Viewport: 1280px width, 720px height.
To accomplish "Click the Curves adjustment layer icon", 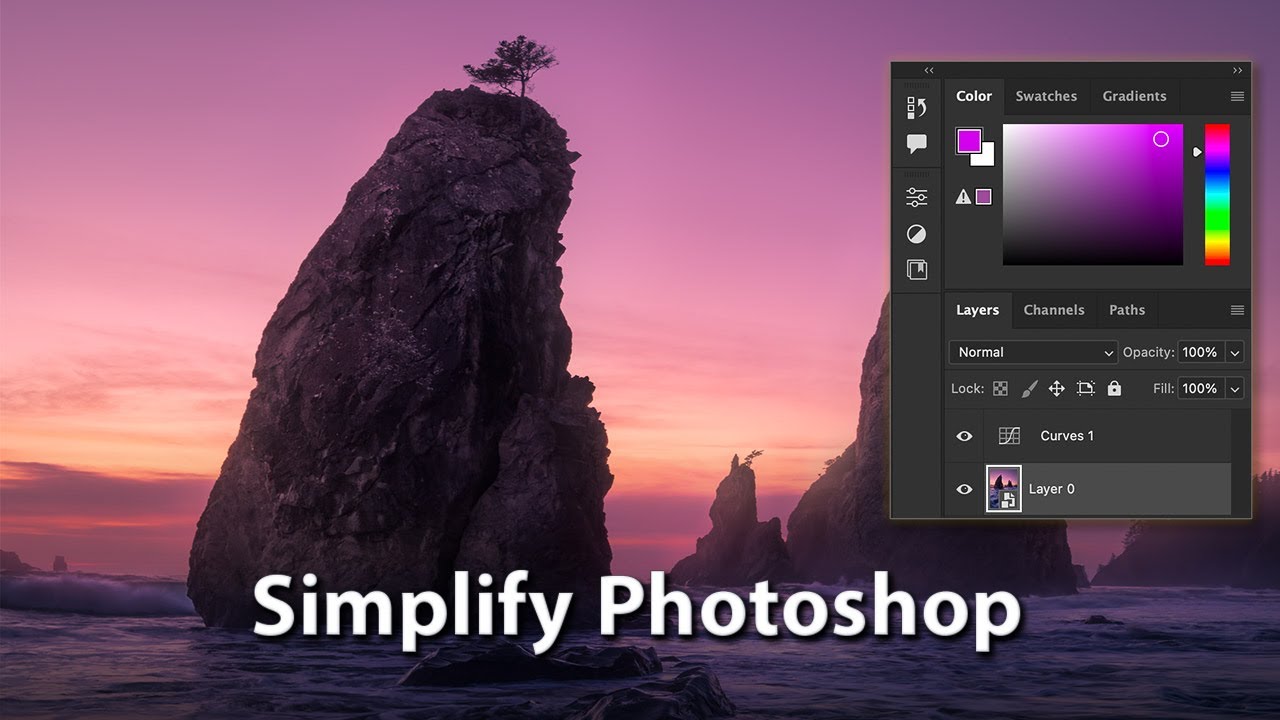I will (x=1009, y=436).
